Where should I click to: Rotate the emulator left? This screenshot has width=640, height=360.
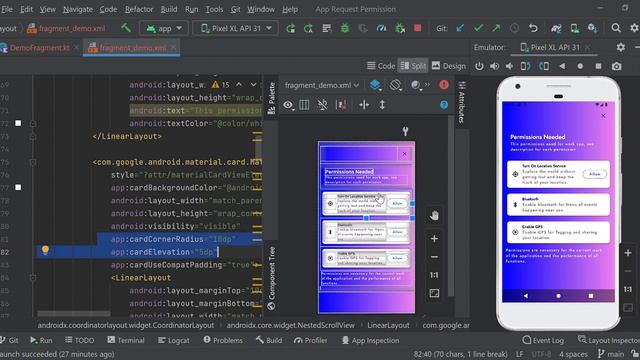point(526,66)
